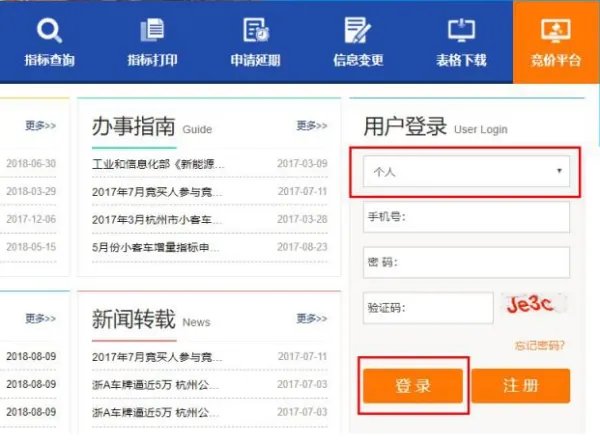This screenshot has height=444, width=600.
Task: Click the date 2017-08-23
Action: pyautogui.click(x=302, y=247)
